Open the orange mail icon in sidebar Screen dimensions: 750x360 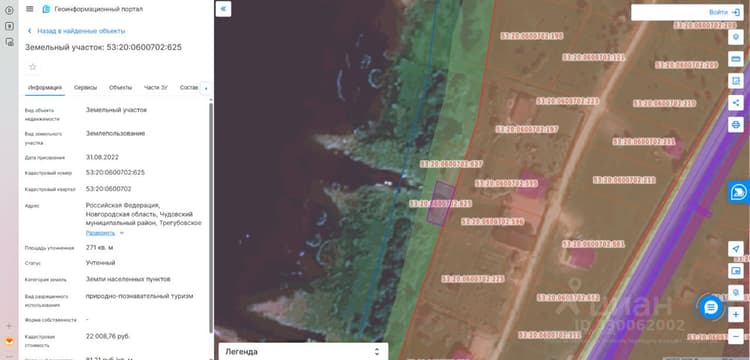click(x=9, y=341)
